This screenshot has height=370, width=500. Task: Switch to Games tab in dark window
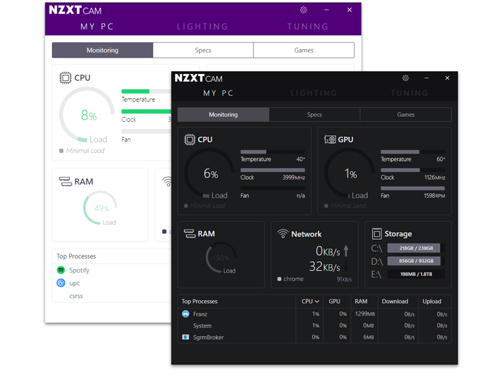coord(406,115)
